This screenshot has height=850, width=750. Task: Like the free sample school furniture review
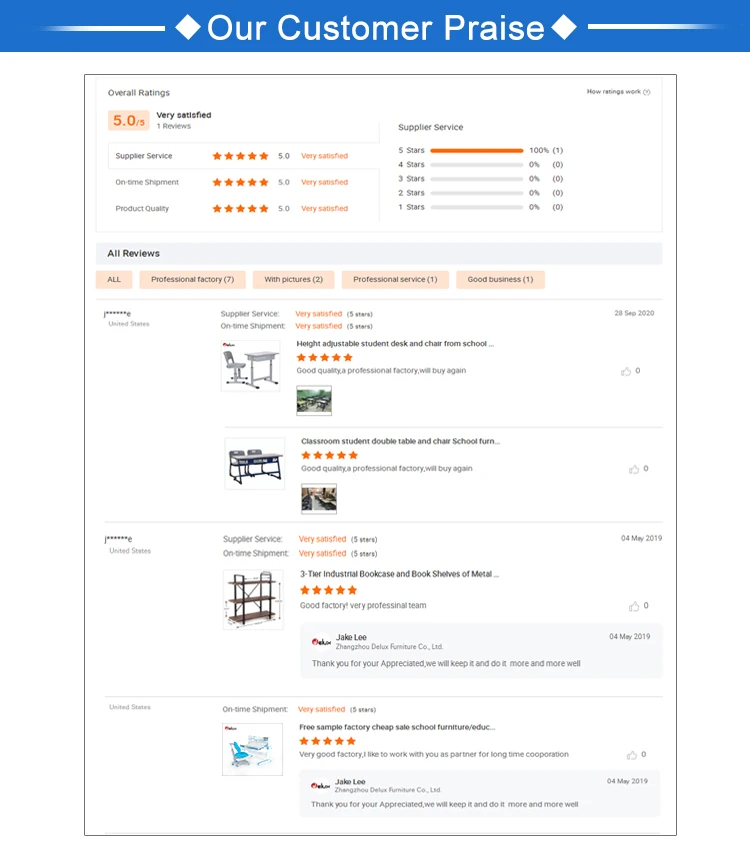pos(631,755)
